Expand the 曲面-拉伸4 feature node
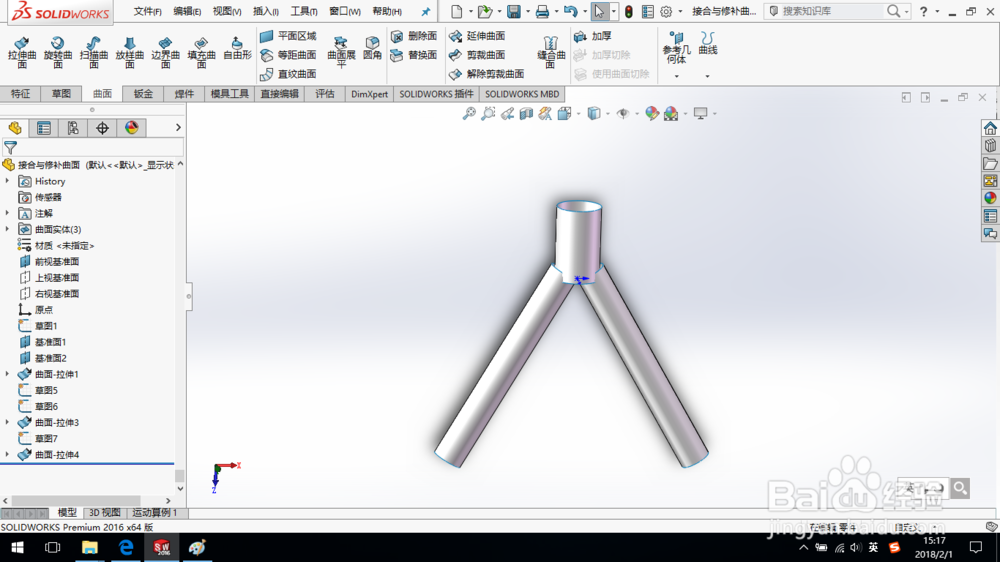This screenshot has width=1000, height=562. 8,454
